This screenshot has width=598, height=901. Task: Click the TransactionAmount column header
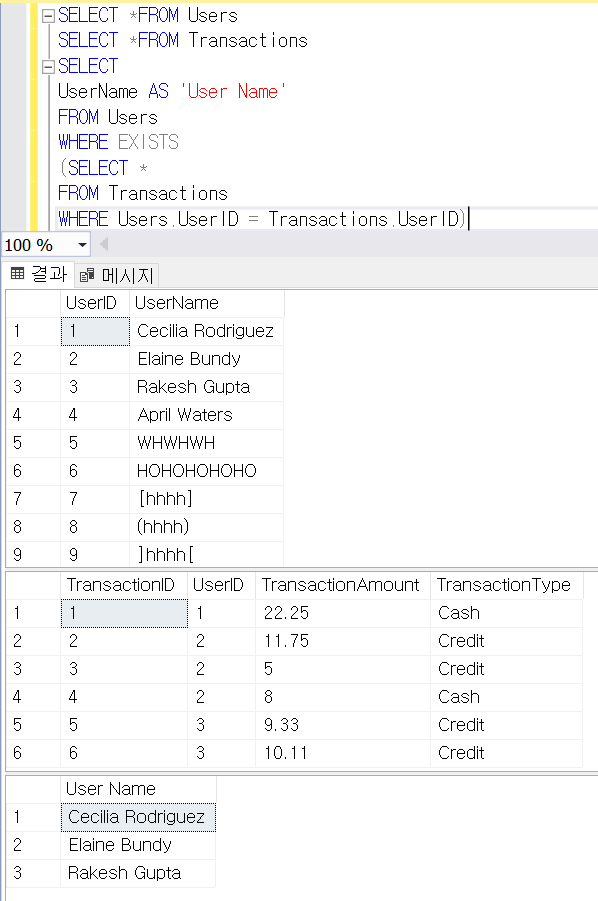pyautogui.click(x=343, y=585)
